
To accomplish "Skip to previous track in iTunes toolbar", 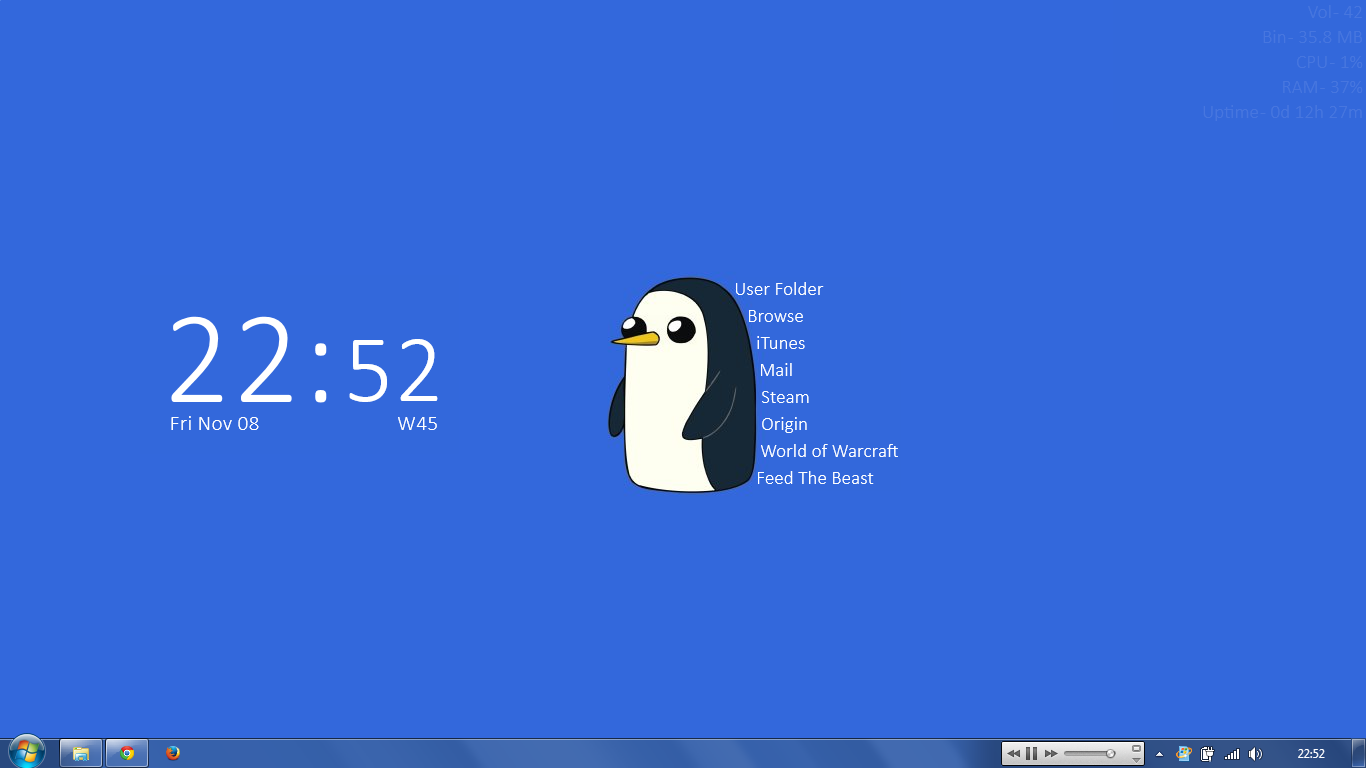I will (x=1014, y=753).
